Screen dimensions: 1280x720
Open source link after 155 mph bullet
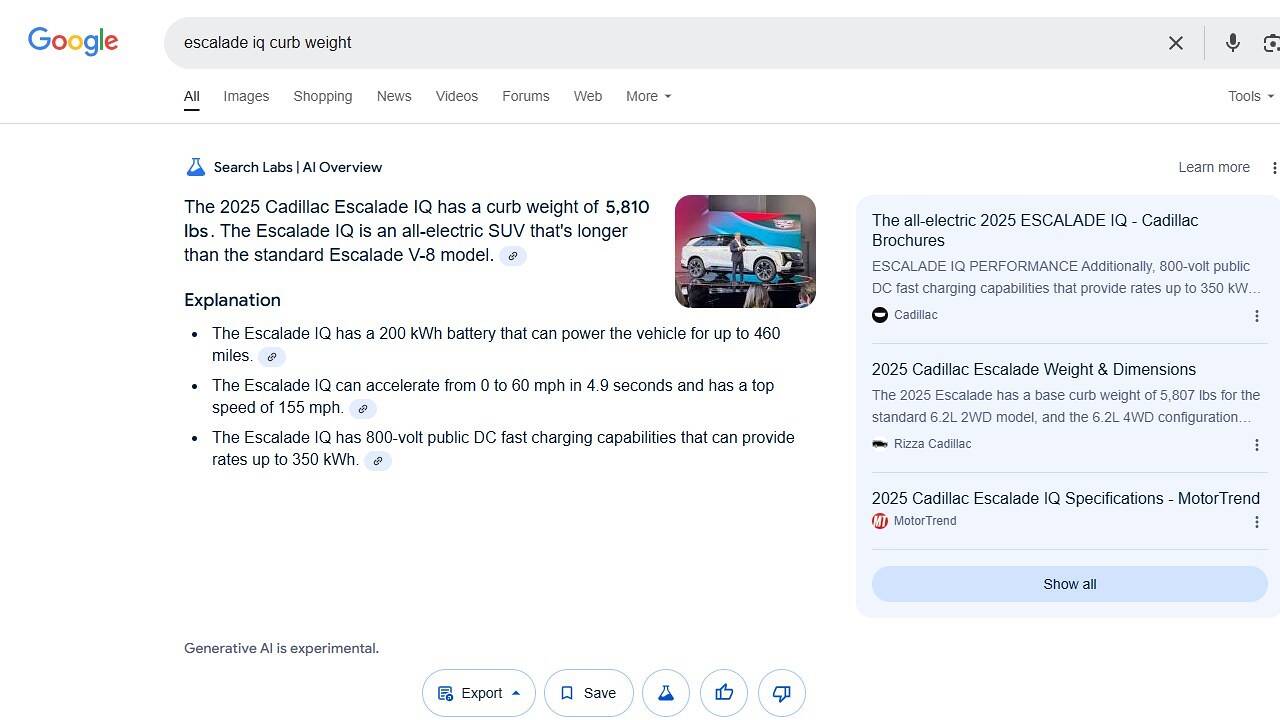coord(363,409)
